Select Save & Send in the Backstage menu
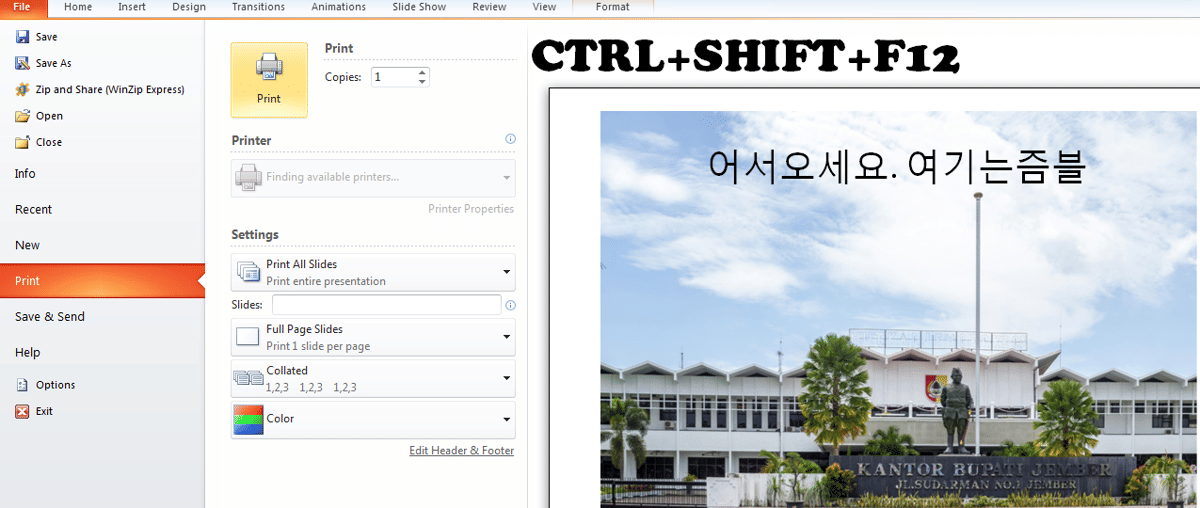This screenshot has height=508, width=1200. (50, 317)
